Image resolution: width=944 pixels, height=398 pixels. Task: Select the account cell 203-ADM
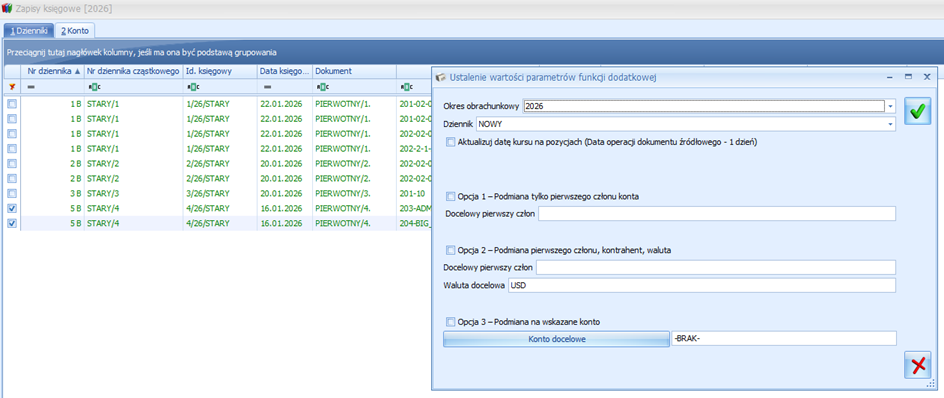[x=414, y=208]
